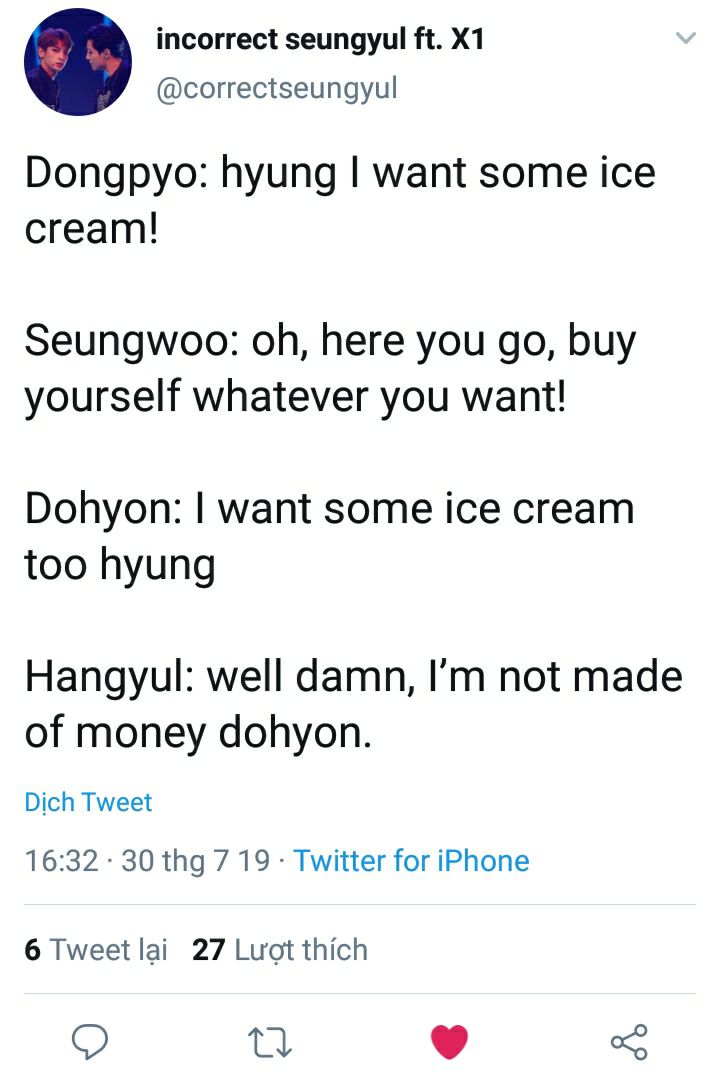This screenshot has height=1081, width=719.
Task: Open incorrect seungyul ft. X1 profile name
Action: click(x=321, y=39)
